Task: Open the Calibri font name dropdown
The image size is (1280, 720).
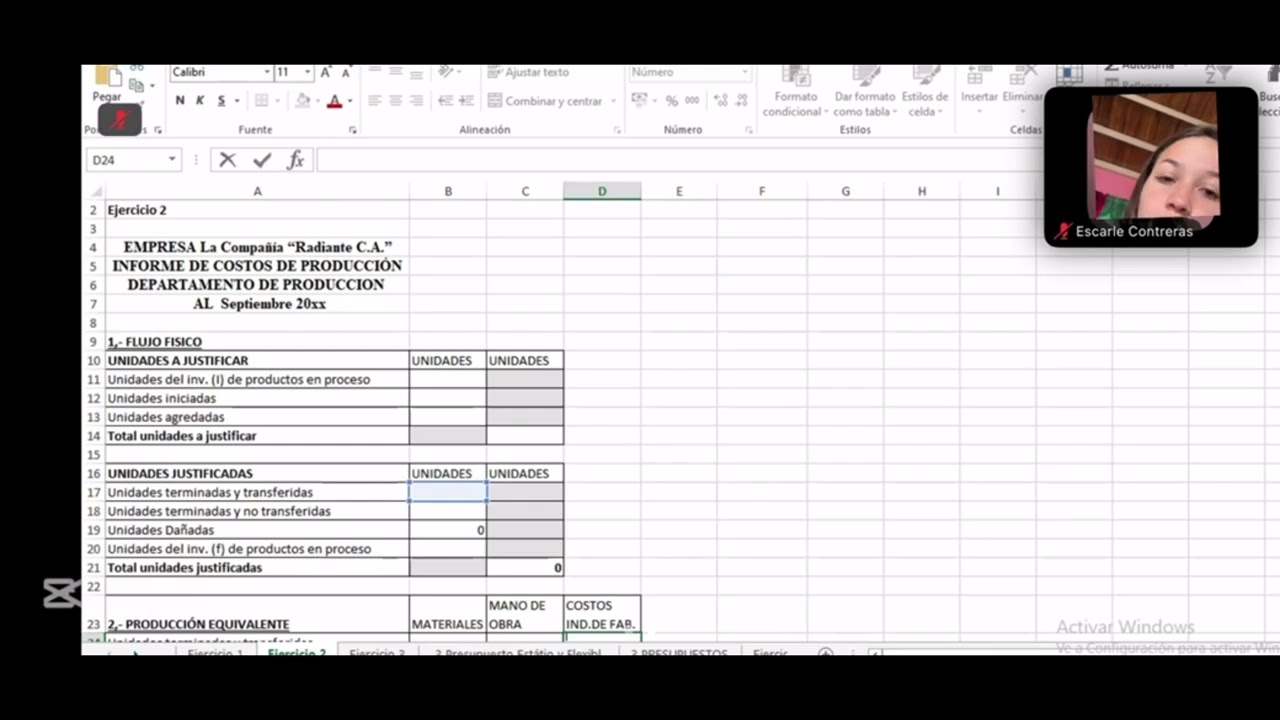Action: coord(267,72)
